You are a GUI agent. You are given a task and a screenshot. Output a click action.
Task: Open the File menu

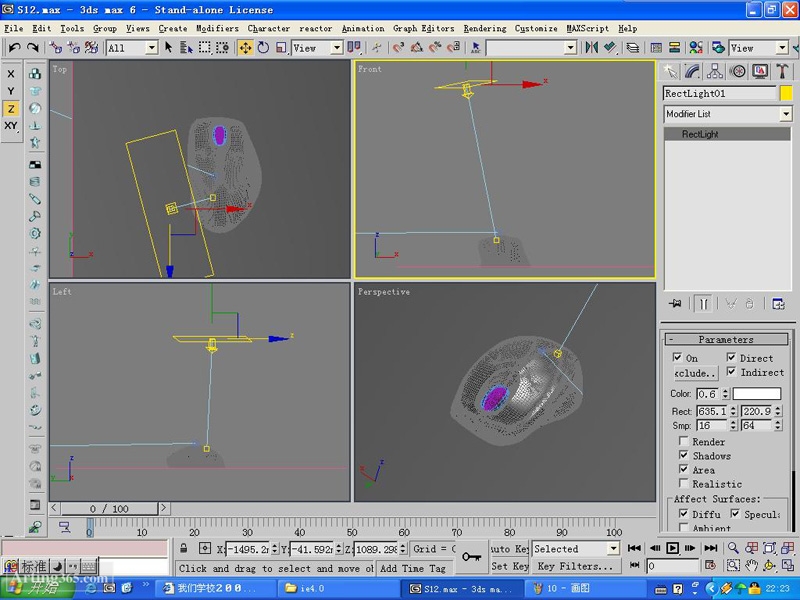click(x=14, y=29)
